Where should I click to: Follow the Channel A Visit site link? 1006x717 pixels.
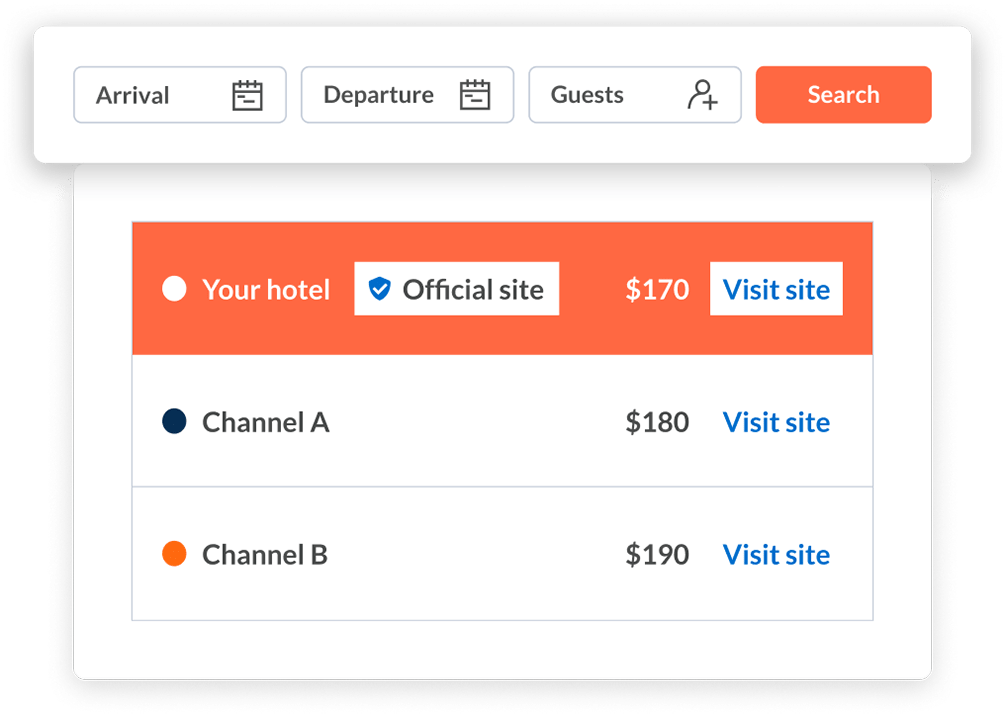click(776, 422)
